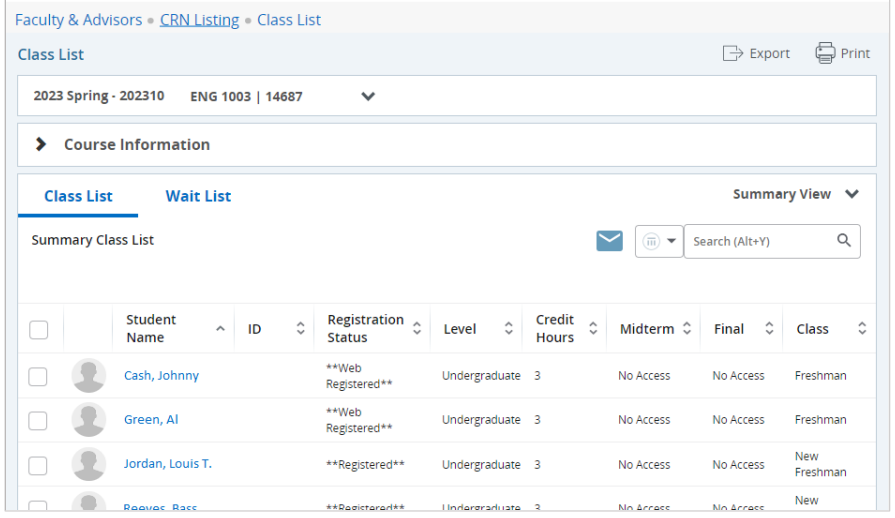The width and height of the screenshot is (895, 518).
Task: Click Louis T. Jordan's avatar picture
Action: pos(88,464)
